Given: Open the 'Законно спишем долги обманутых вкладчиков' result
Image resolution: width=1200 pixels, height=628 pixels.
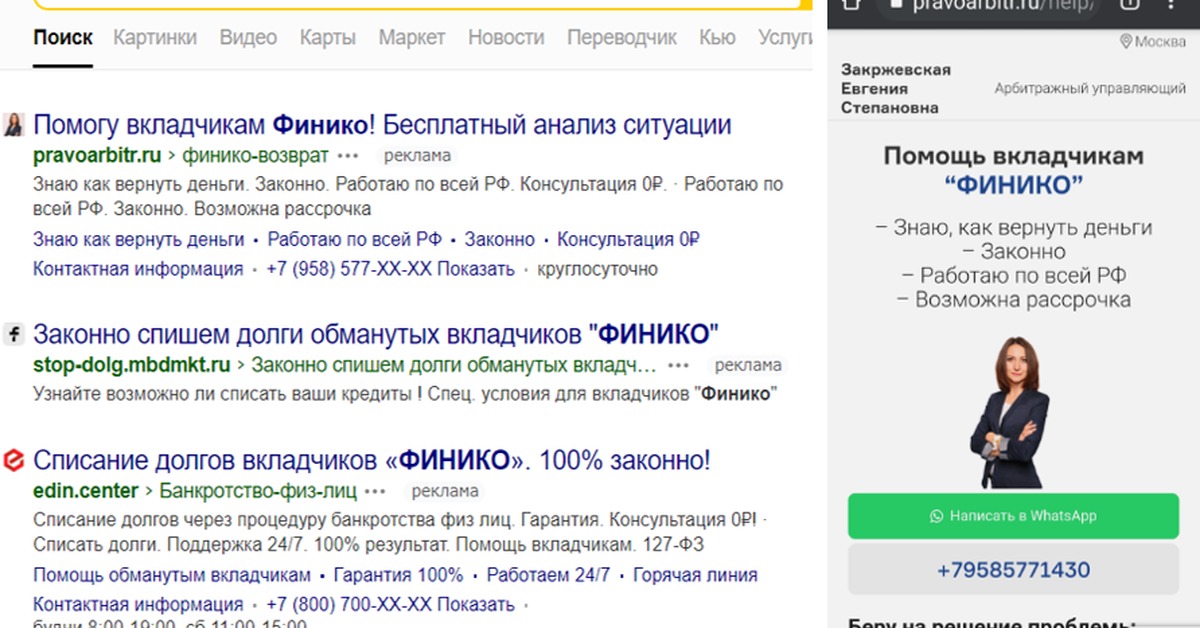Looking at the screenshot, I should [376, 333].
